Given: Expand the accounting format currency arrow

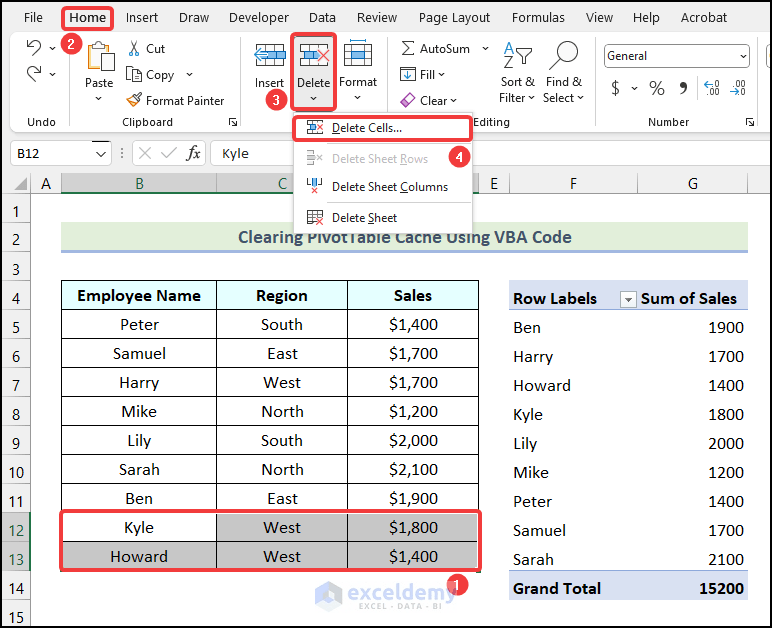Looking at the screenshot, I should [x=635, y=89].
